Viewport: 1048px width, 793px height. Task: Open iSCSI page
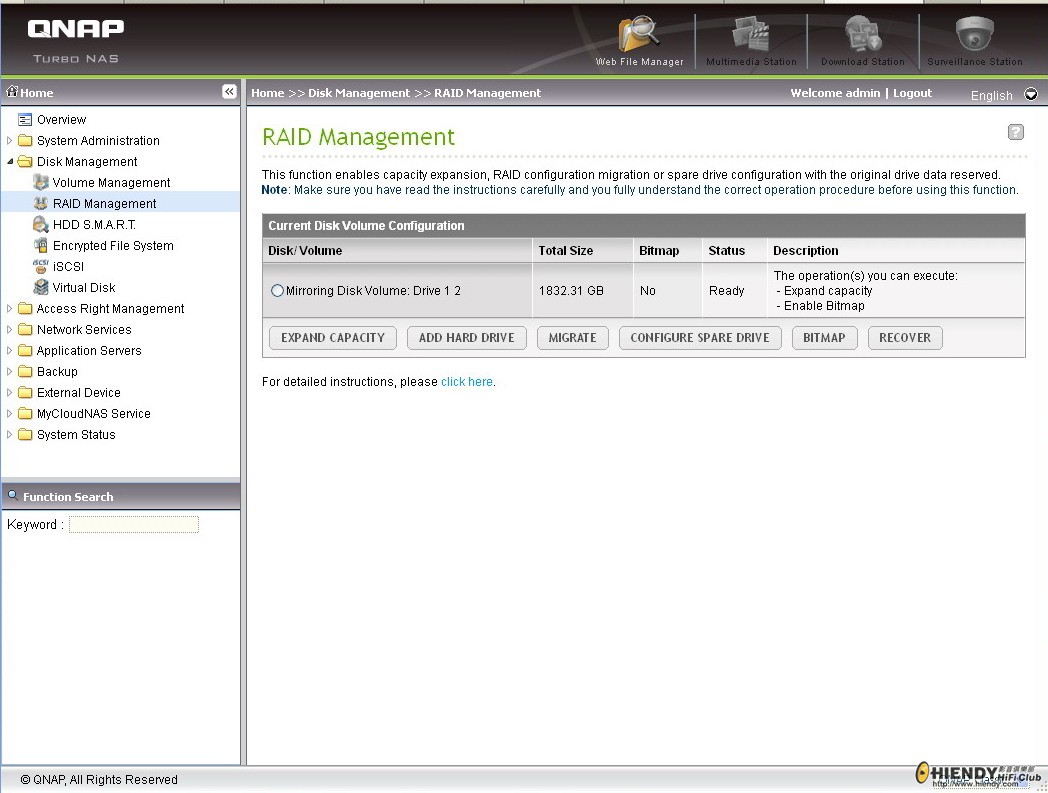point(68,266)
